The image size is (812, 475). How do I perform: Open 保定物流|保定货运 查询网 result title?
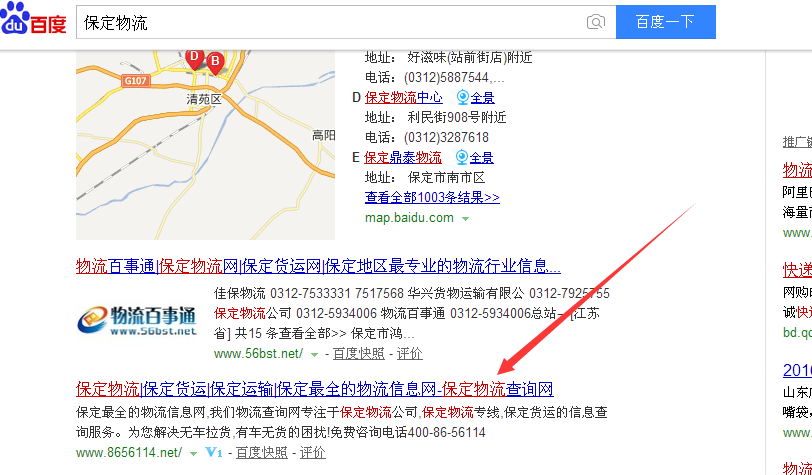tap(315, 389)
